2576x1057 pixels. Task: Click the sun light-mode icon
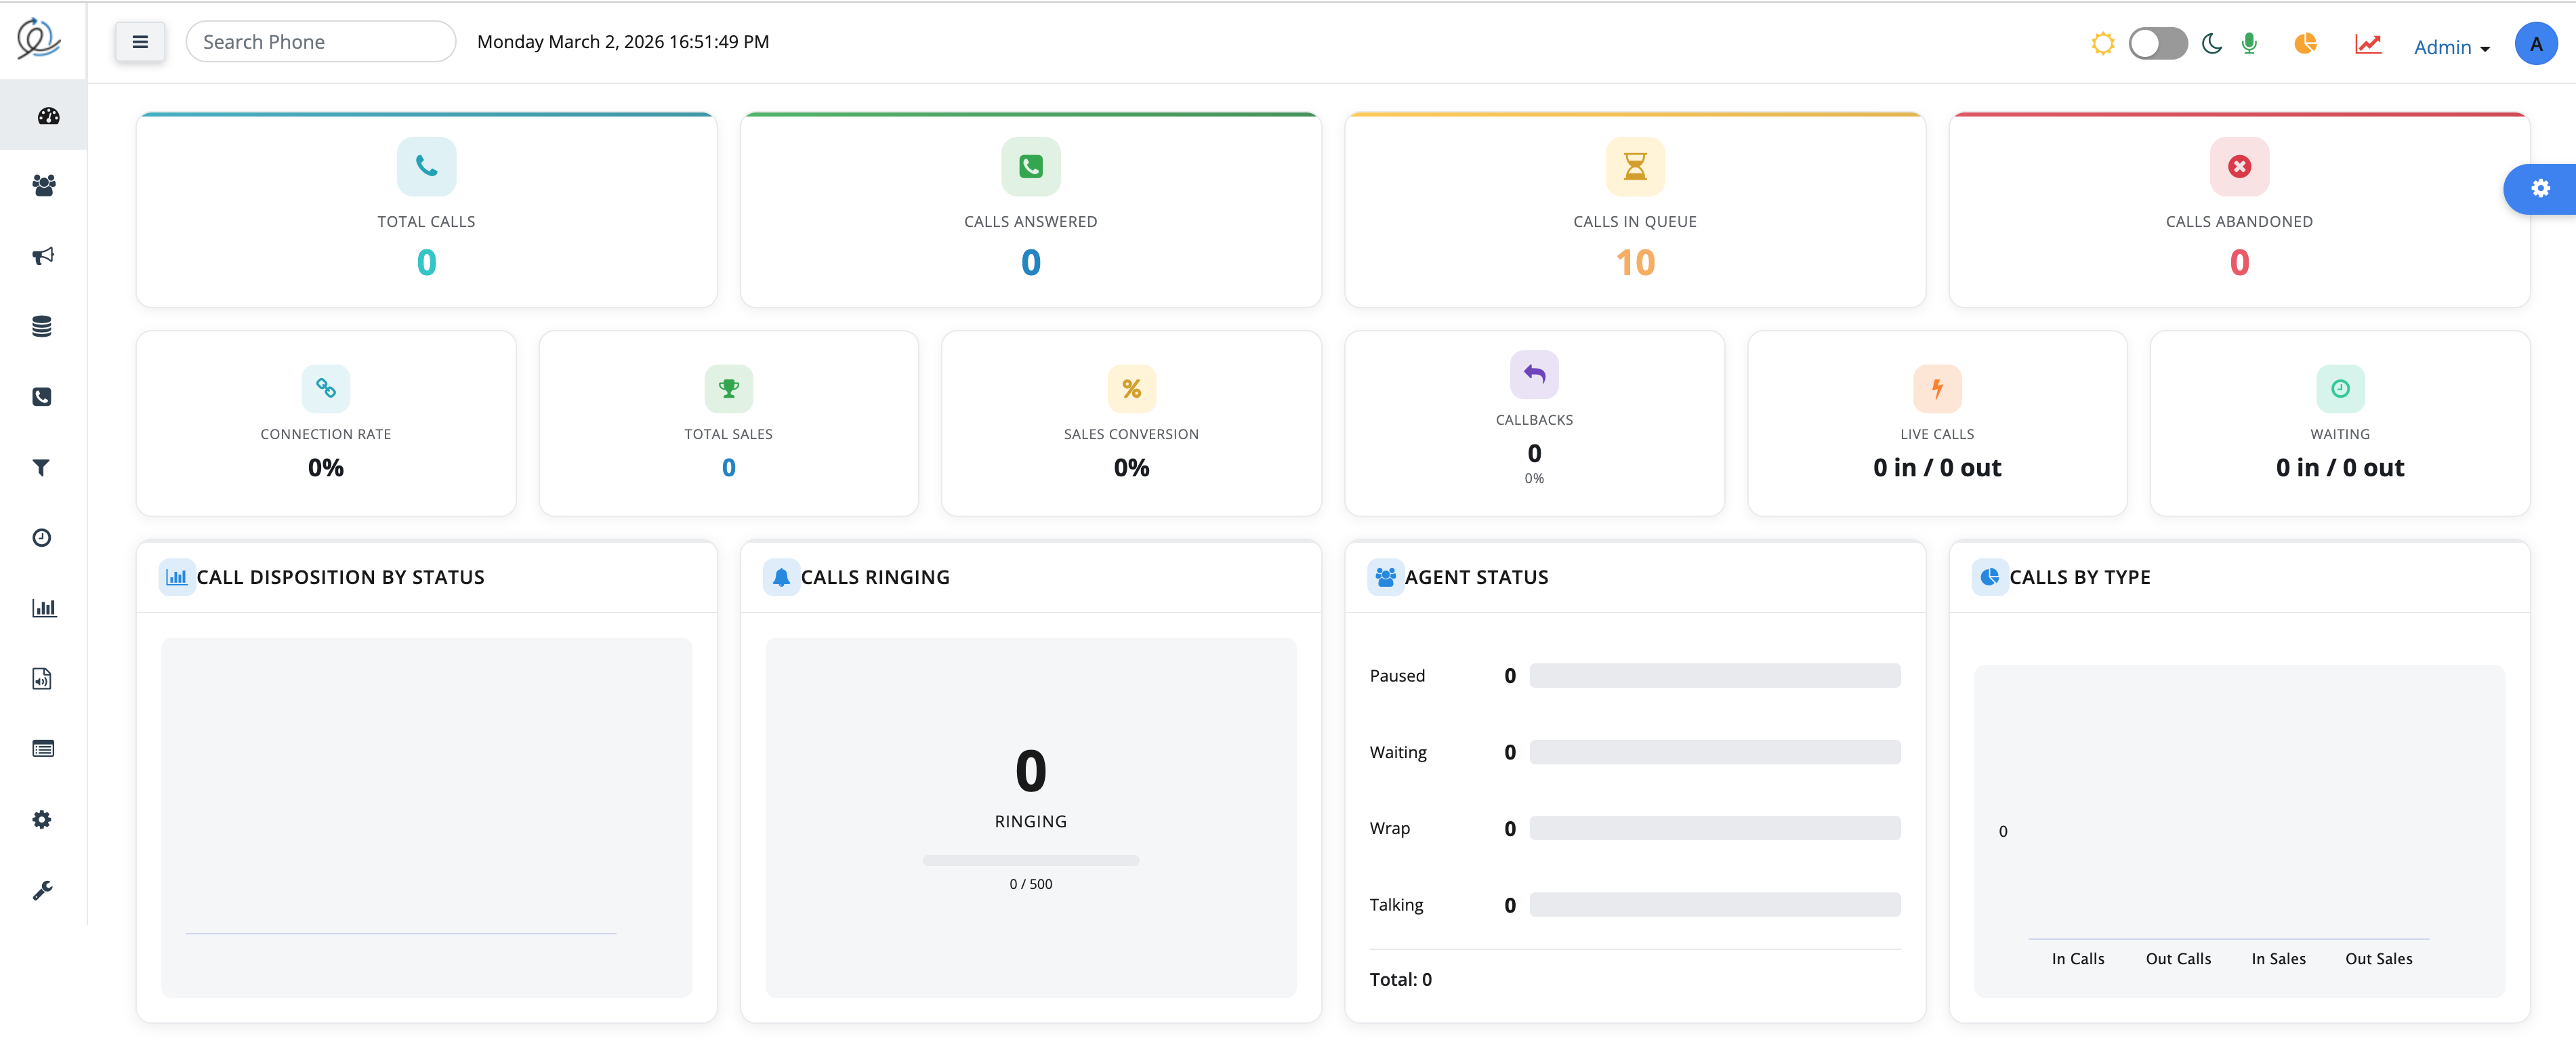point(2103,43)
